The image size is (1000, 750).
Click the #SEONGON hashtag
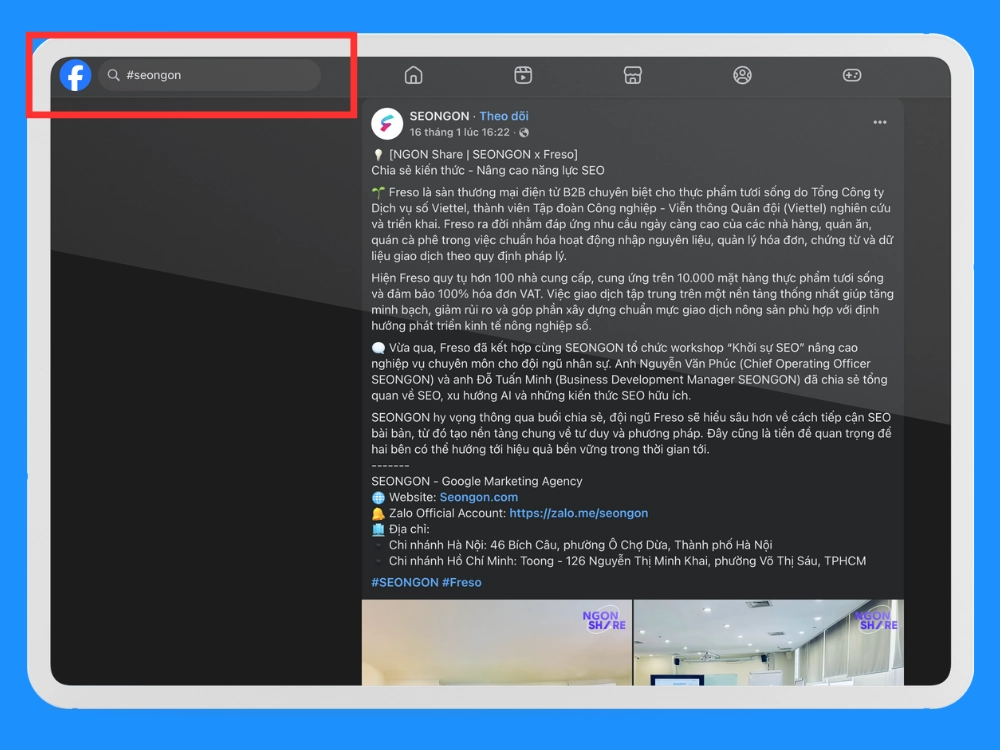[x=405, y=582]
